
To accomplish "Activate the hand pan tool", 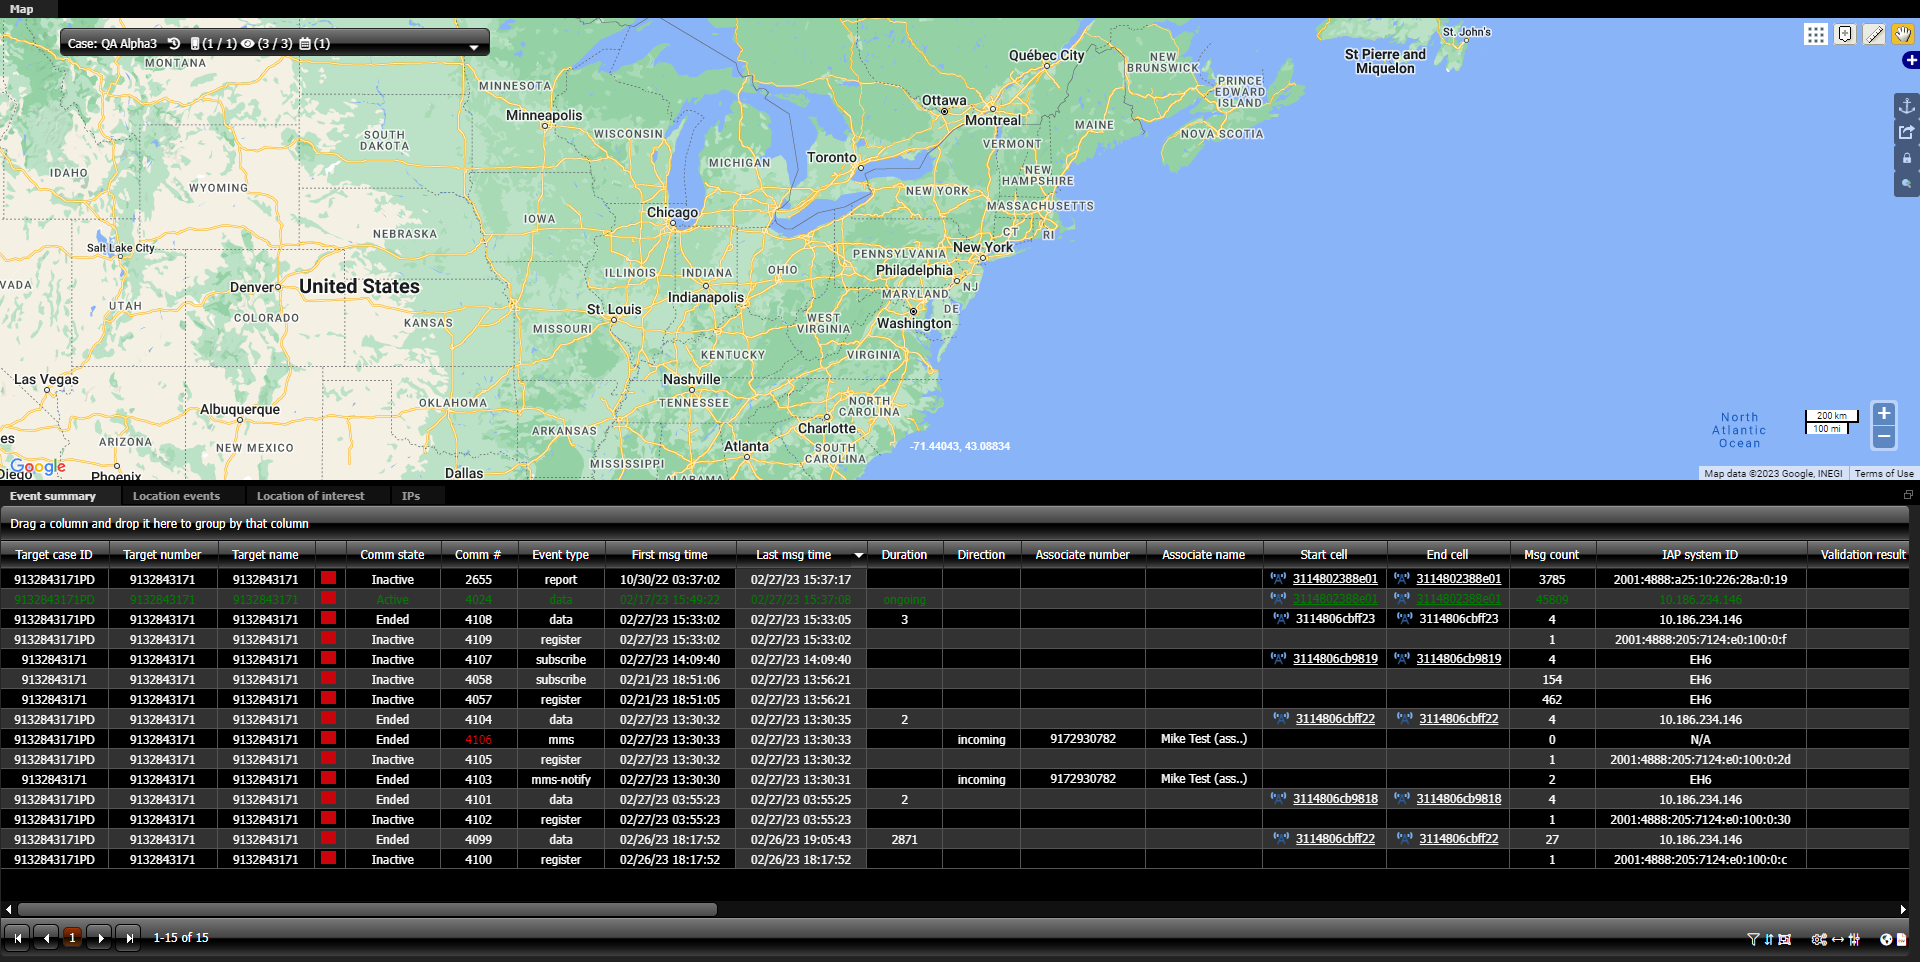I will pyautogui.click(x=1902, y=35).
